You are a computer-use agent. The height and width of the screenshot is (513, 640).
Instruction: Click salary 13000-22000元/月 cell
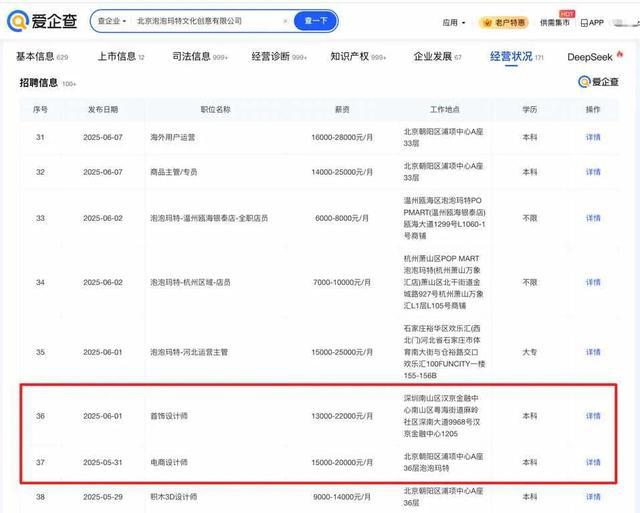click(x=342, y=416)
